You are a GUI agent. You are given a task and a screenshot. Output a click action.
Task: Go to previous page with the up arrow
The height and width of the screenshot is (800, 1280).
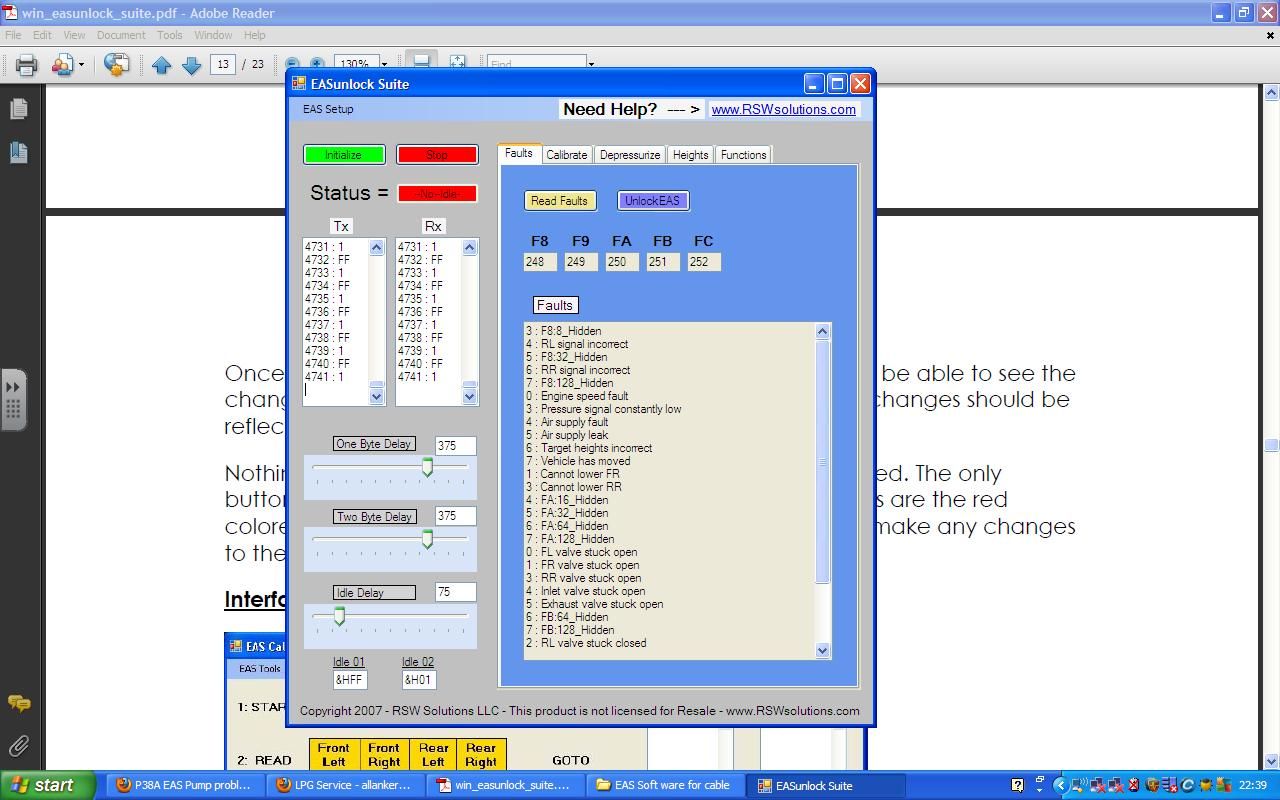point(161,65)
